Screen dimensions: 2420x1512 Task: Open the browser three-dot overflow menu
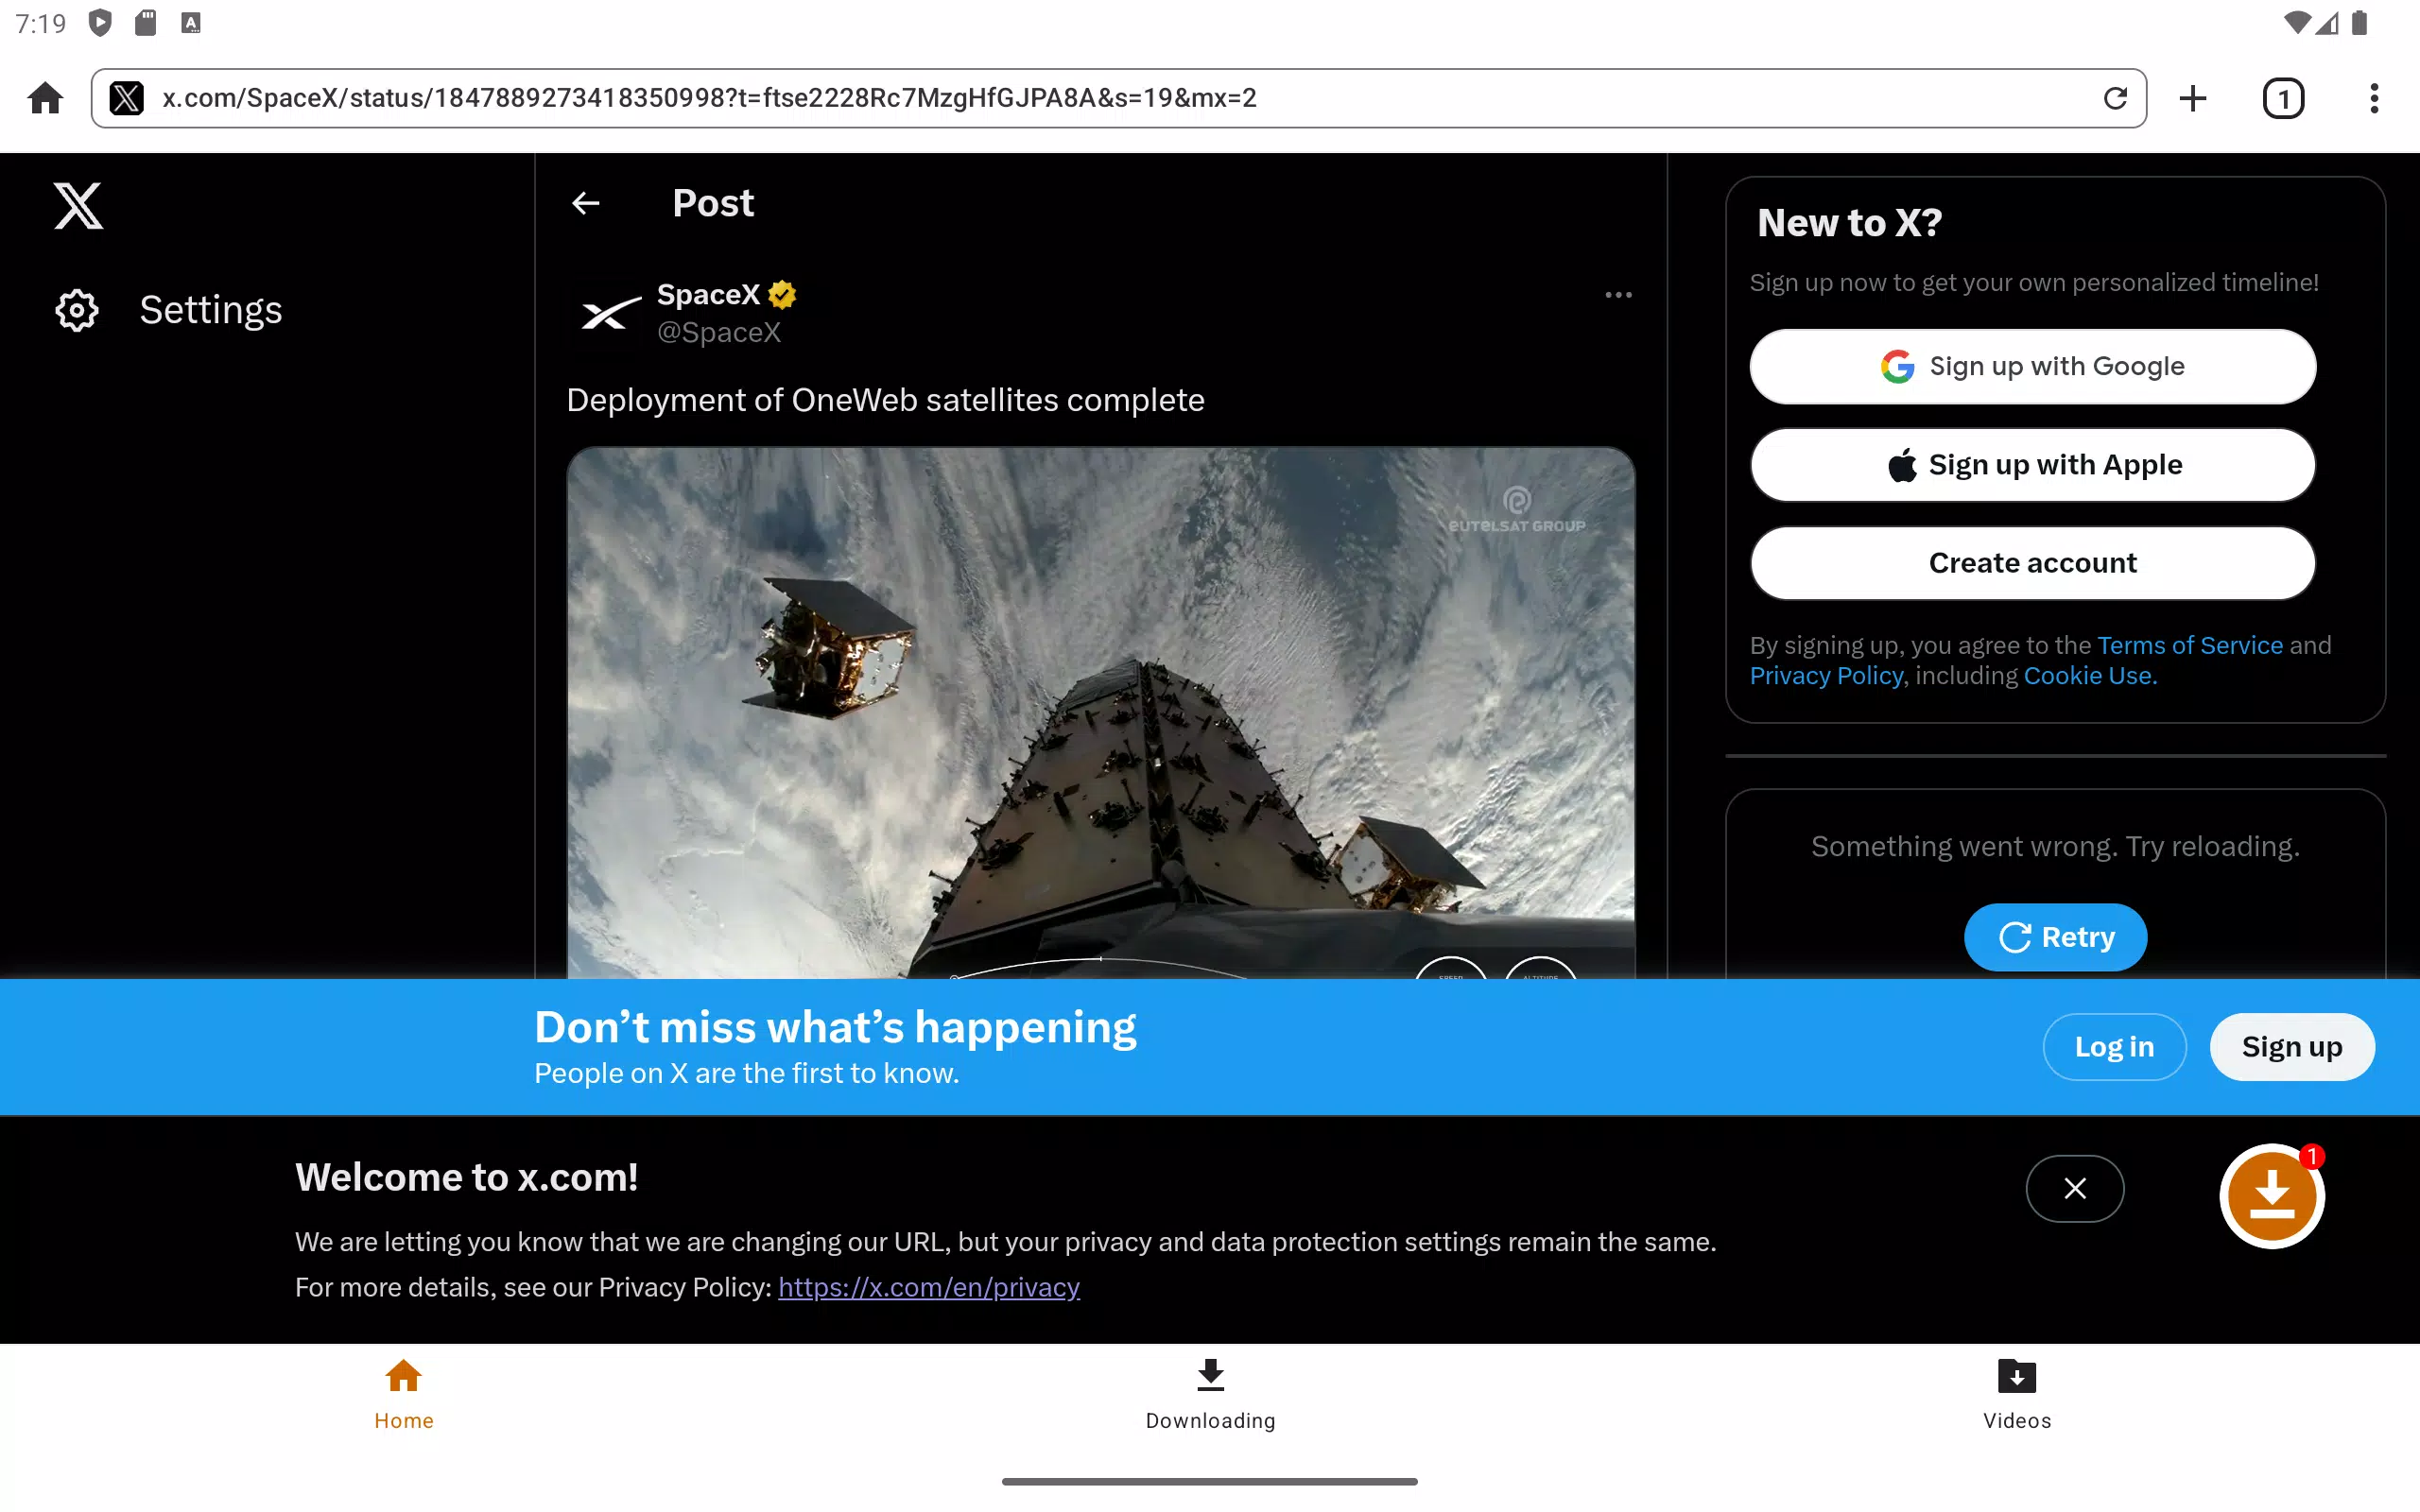(x=2374, y=98)
